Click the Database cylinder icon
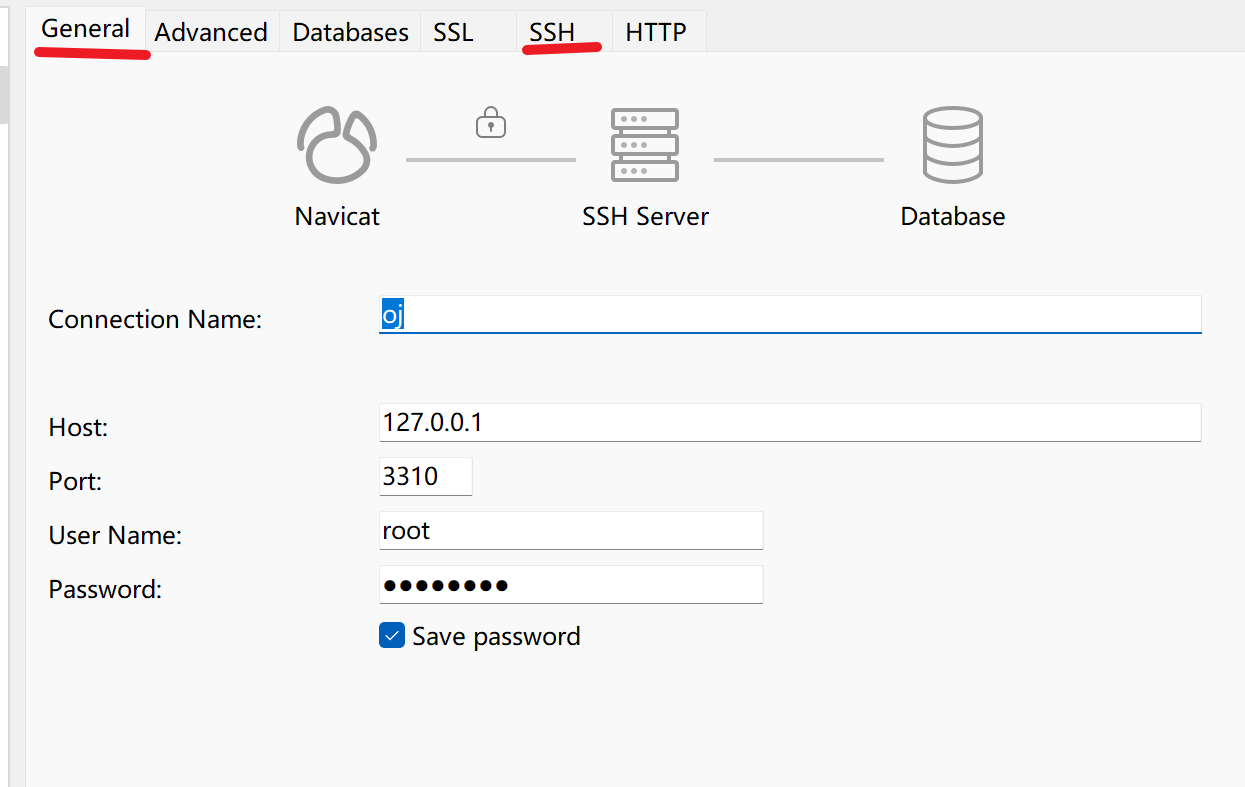This screenshot has height=787, width=1245. (952, 145)
